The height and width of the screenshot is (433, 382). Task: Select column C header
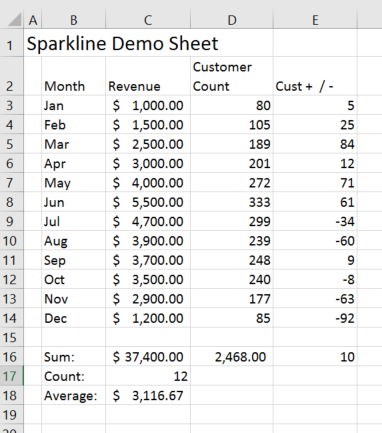[148, 20]
